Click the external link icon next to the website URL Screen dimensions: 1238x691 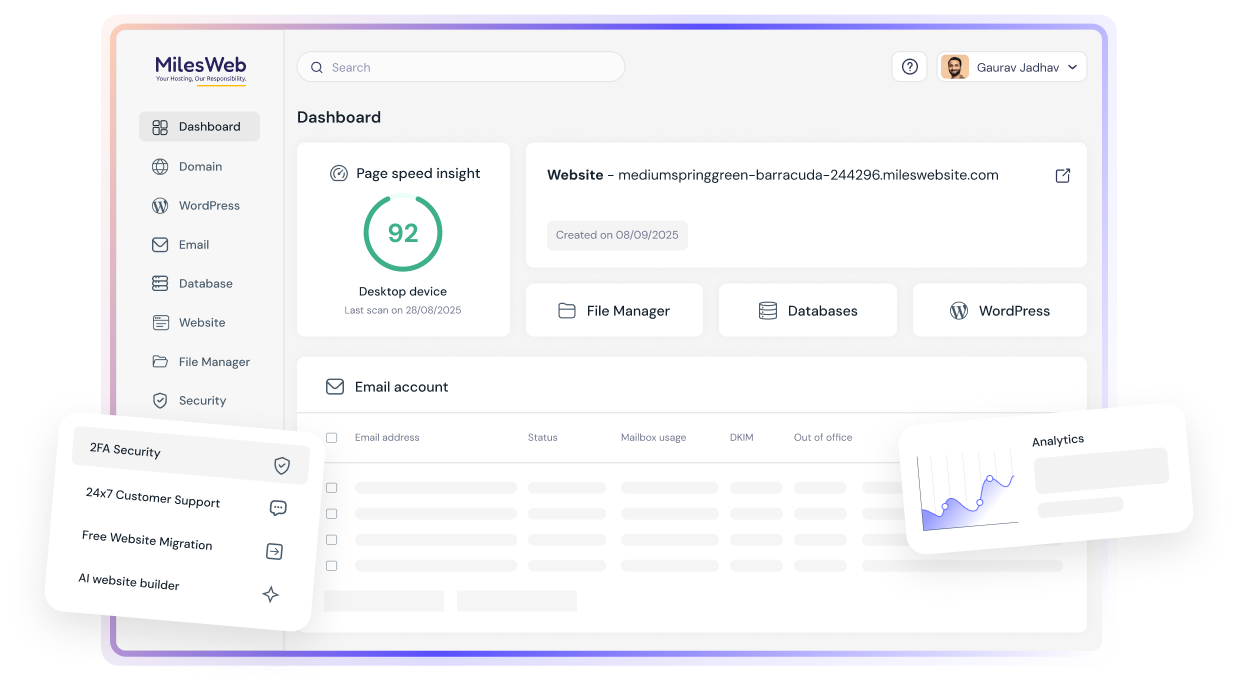click(x=1062, y=175)
